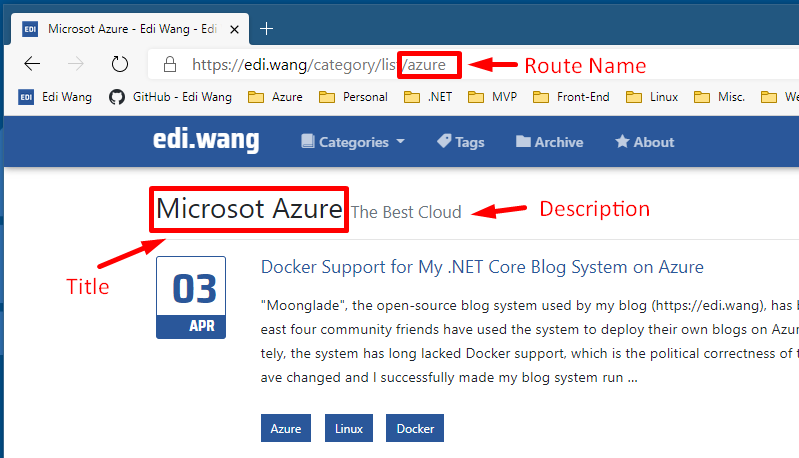
Task: Open the GitHub - Edi Wang bookmark
Action: coord(170,97)
